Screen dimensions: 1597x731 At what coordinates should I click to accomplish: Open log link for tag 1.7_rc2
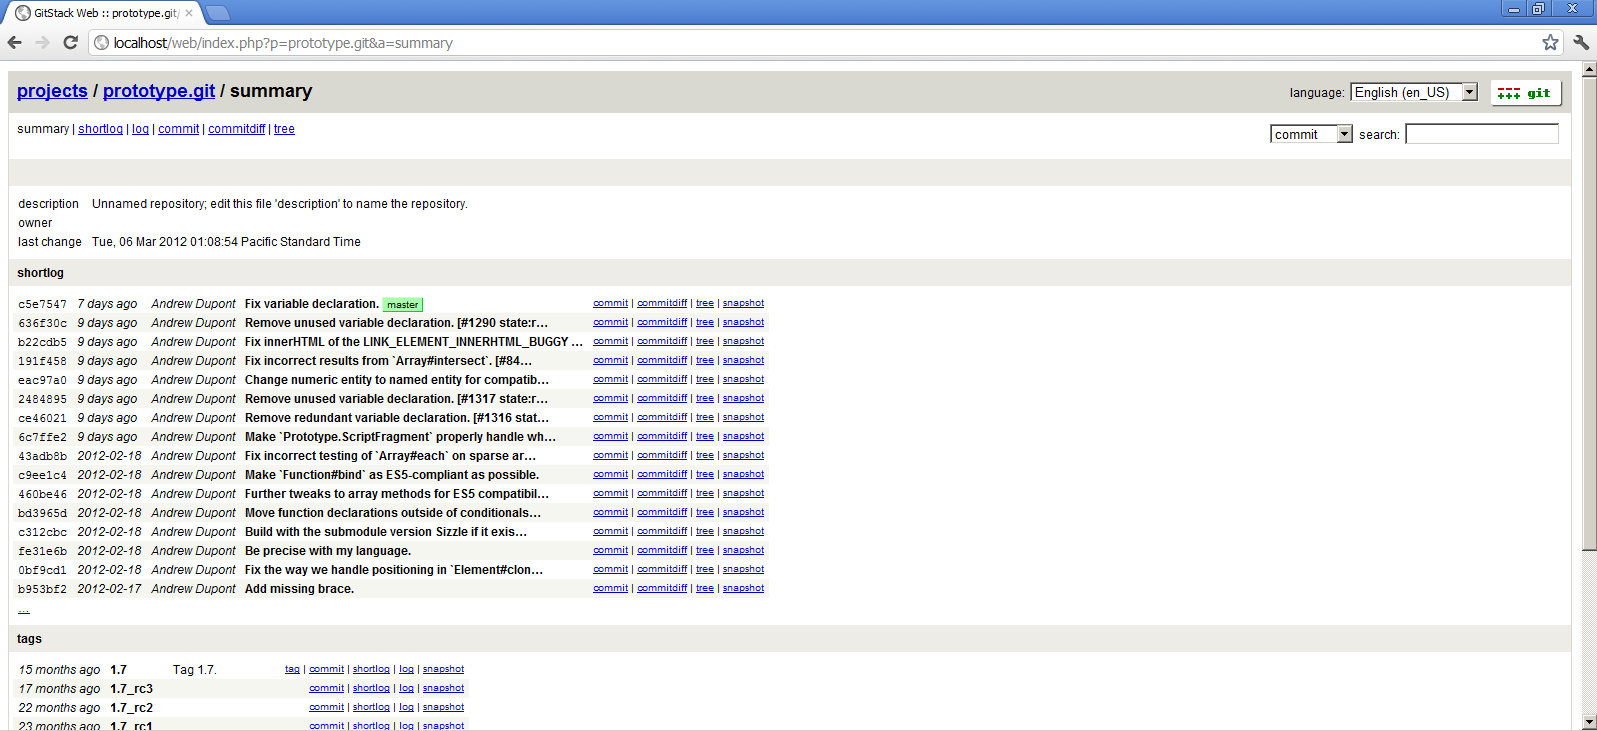(x=406, y=707)
